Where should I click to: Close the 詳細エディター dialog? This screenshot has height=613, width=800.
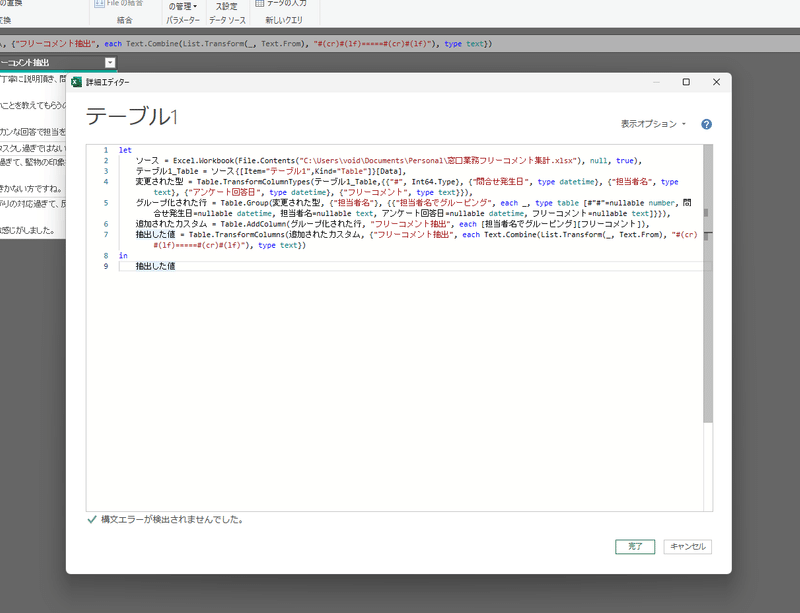pos(716,82)
